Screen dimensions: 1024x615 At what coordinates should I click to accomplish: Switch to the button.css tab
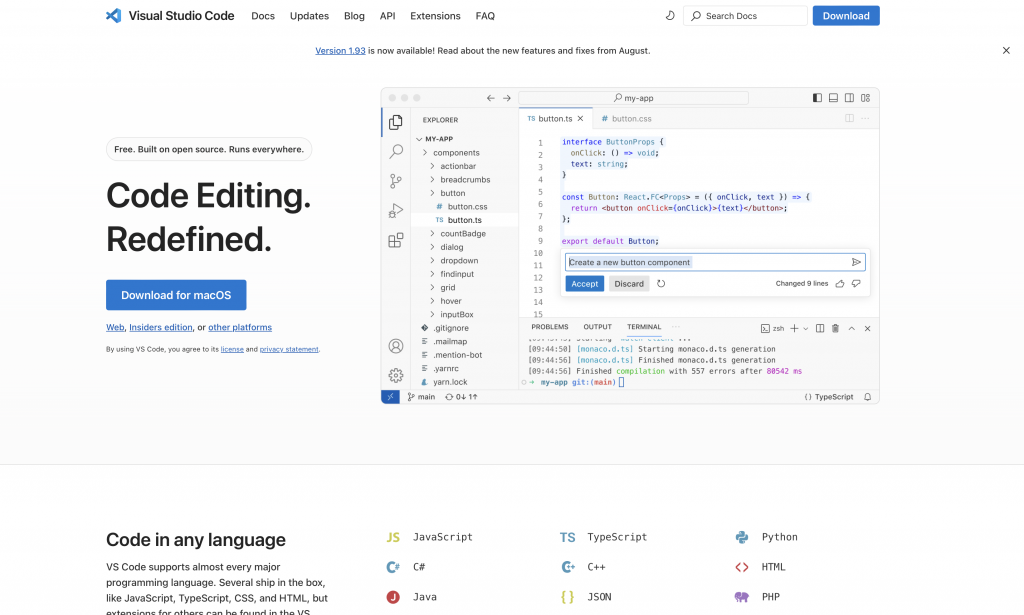click(626, 119)
